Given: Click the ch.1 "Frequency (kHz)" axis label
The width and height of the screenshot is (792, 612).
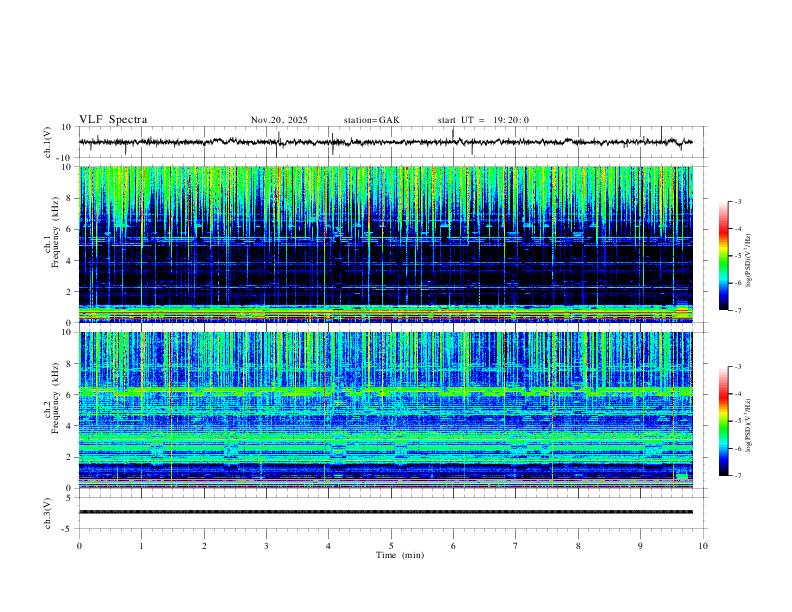Looking at the screenshot, I should [x=55, y=233].
